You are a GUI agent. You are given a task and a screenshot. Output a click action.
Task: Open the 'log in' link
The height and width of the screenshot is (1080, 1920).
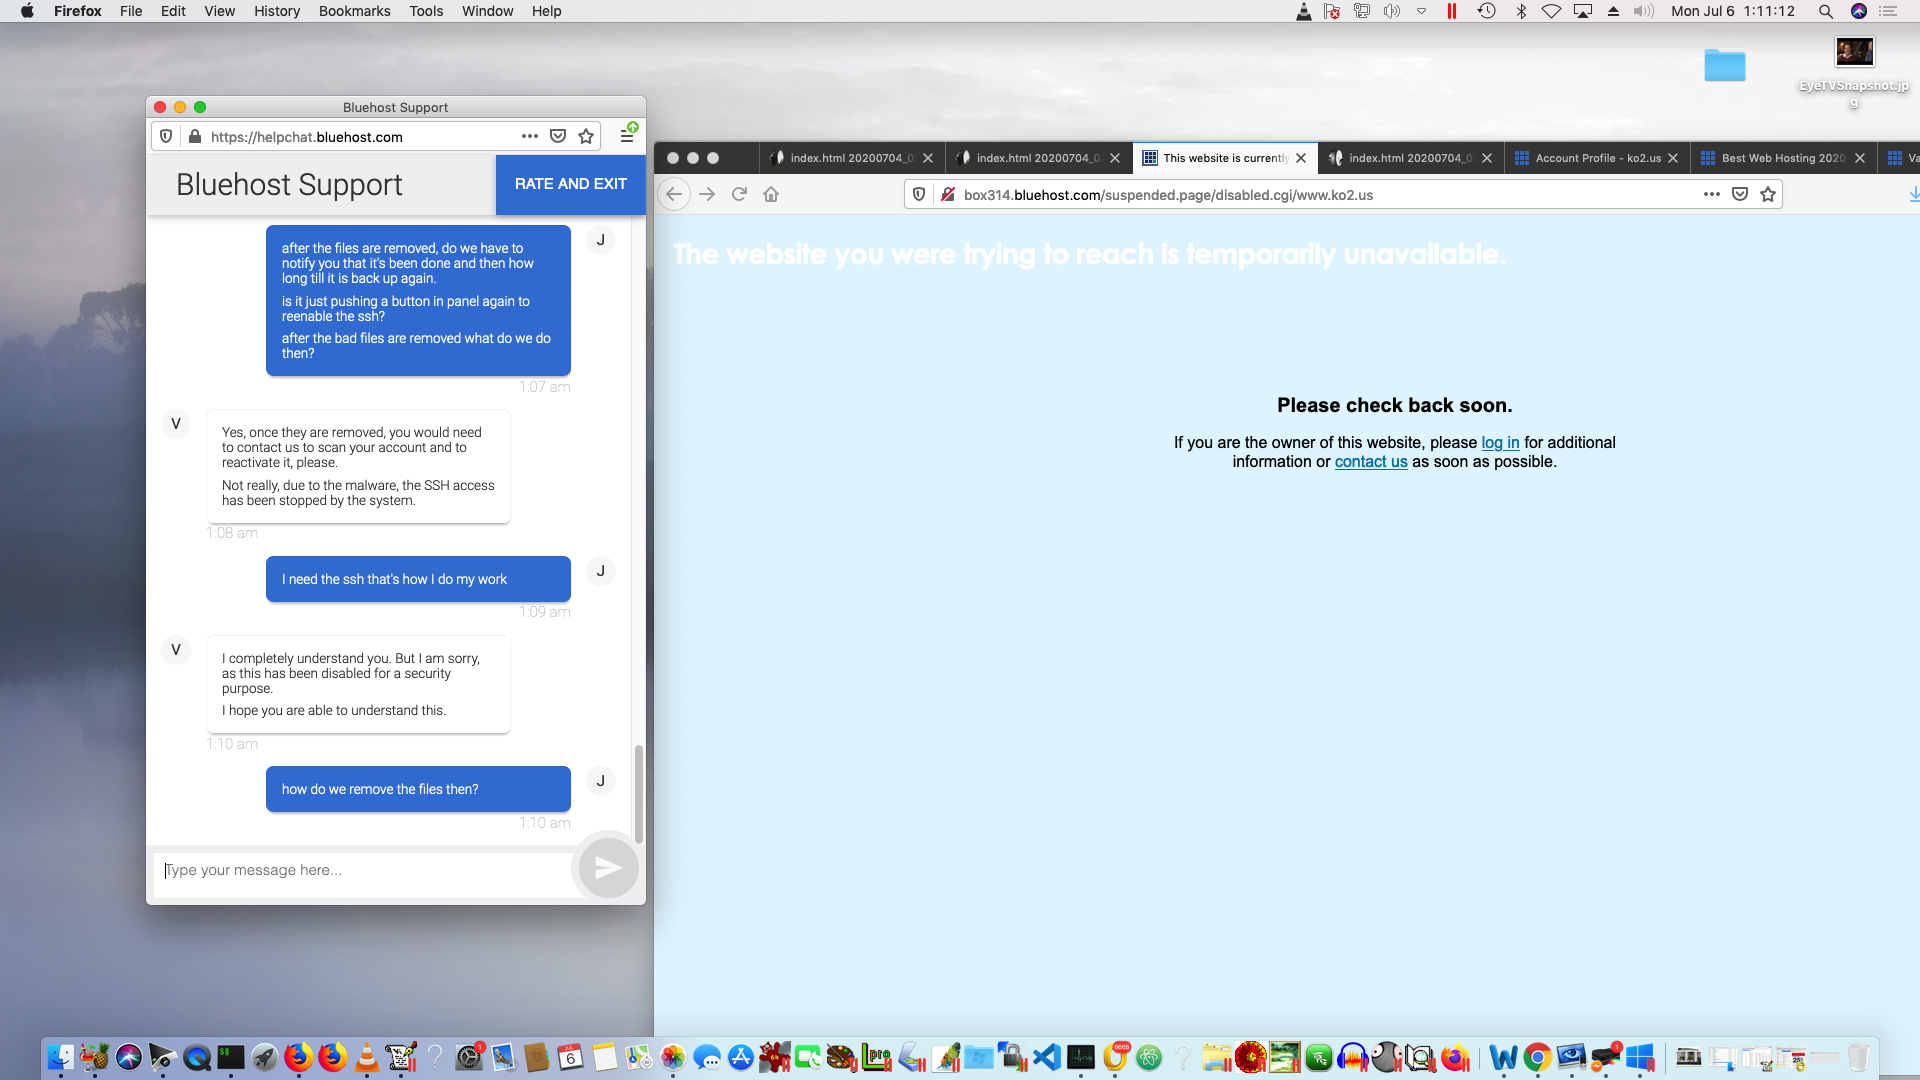(x=1500, y=442)
